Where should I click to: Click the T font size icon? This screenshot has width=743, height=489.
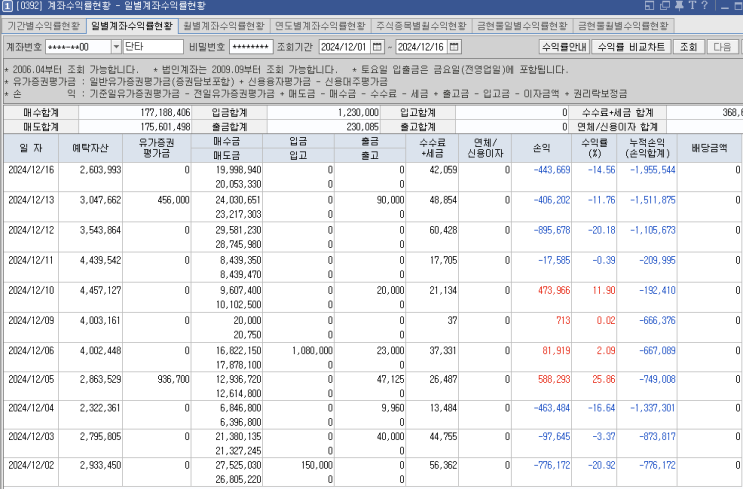point(692,5)
